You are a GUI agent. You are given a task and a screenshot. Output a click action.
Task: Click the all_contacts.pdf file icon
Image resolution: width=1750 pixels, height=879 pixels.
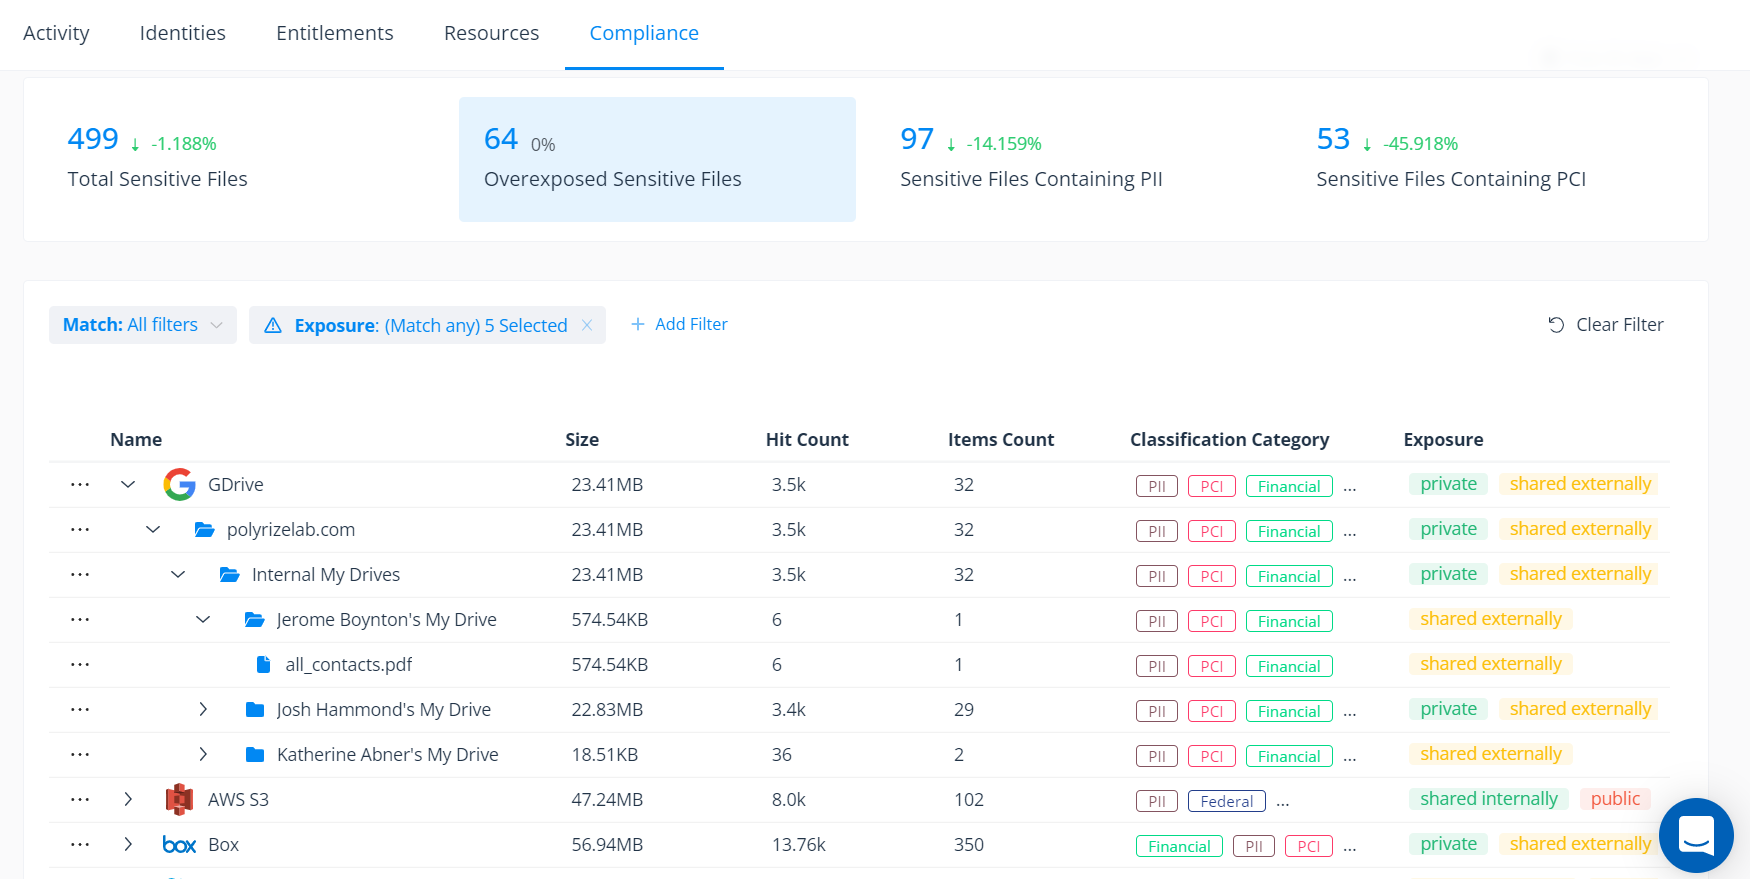coord(264,665)
